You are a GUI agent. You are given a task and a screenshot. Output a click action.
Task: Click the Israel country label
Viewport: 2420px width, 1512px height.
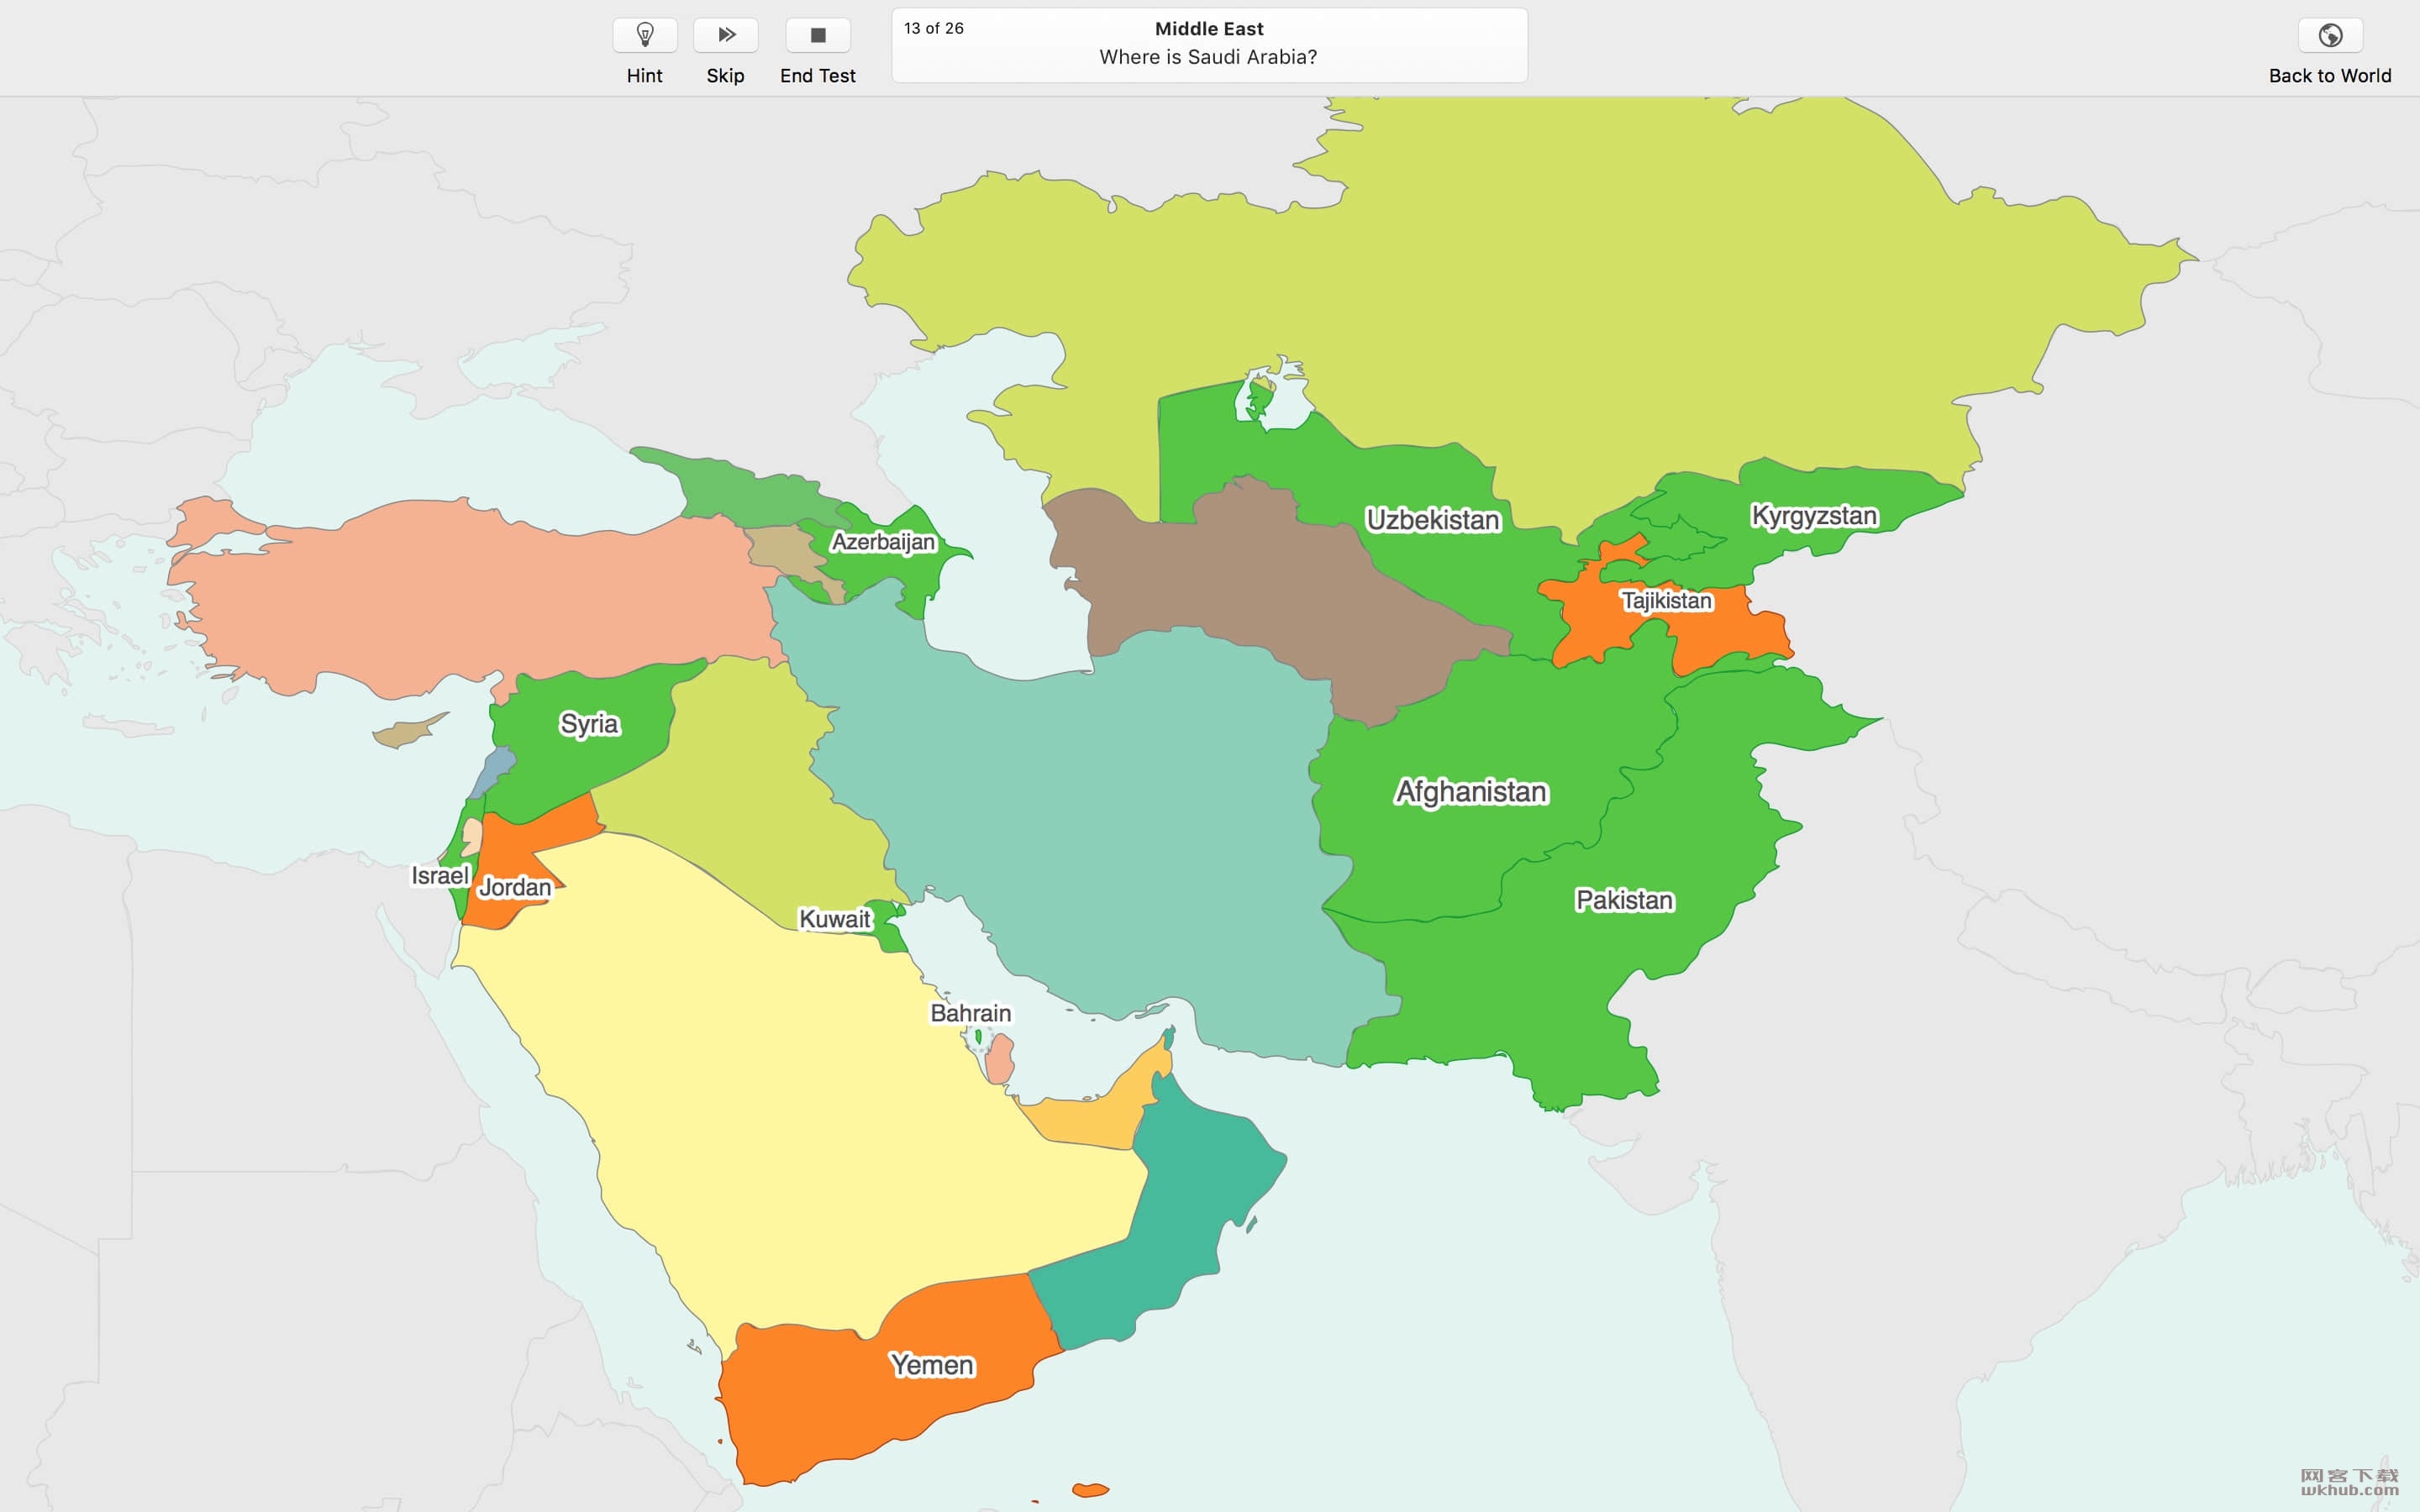tap(440, 876)
